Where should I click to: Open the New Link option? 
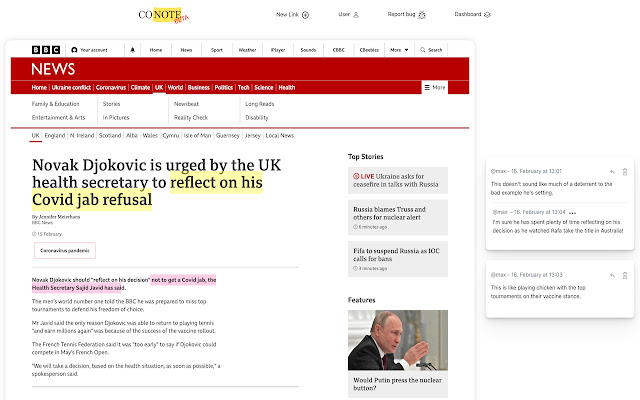tap(292, 15)
